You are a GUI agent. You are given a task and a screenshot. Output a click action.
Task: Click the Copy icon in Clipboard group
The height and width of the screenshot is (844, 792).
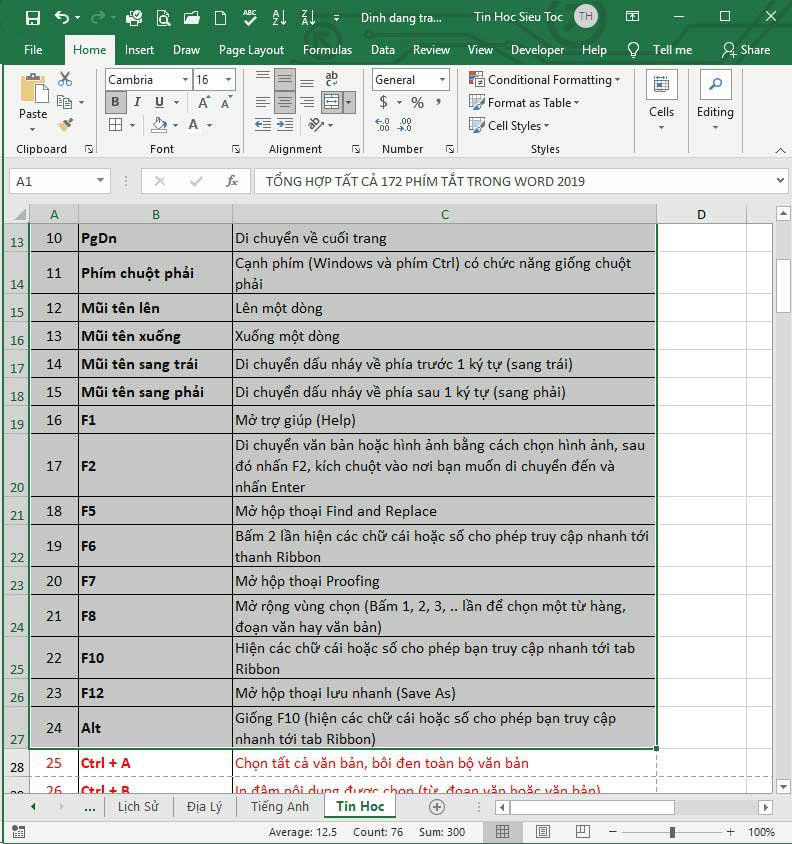[65, 102]
